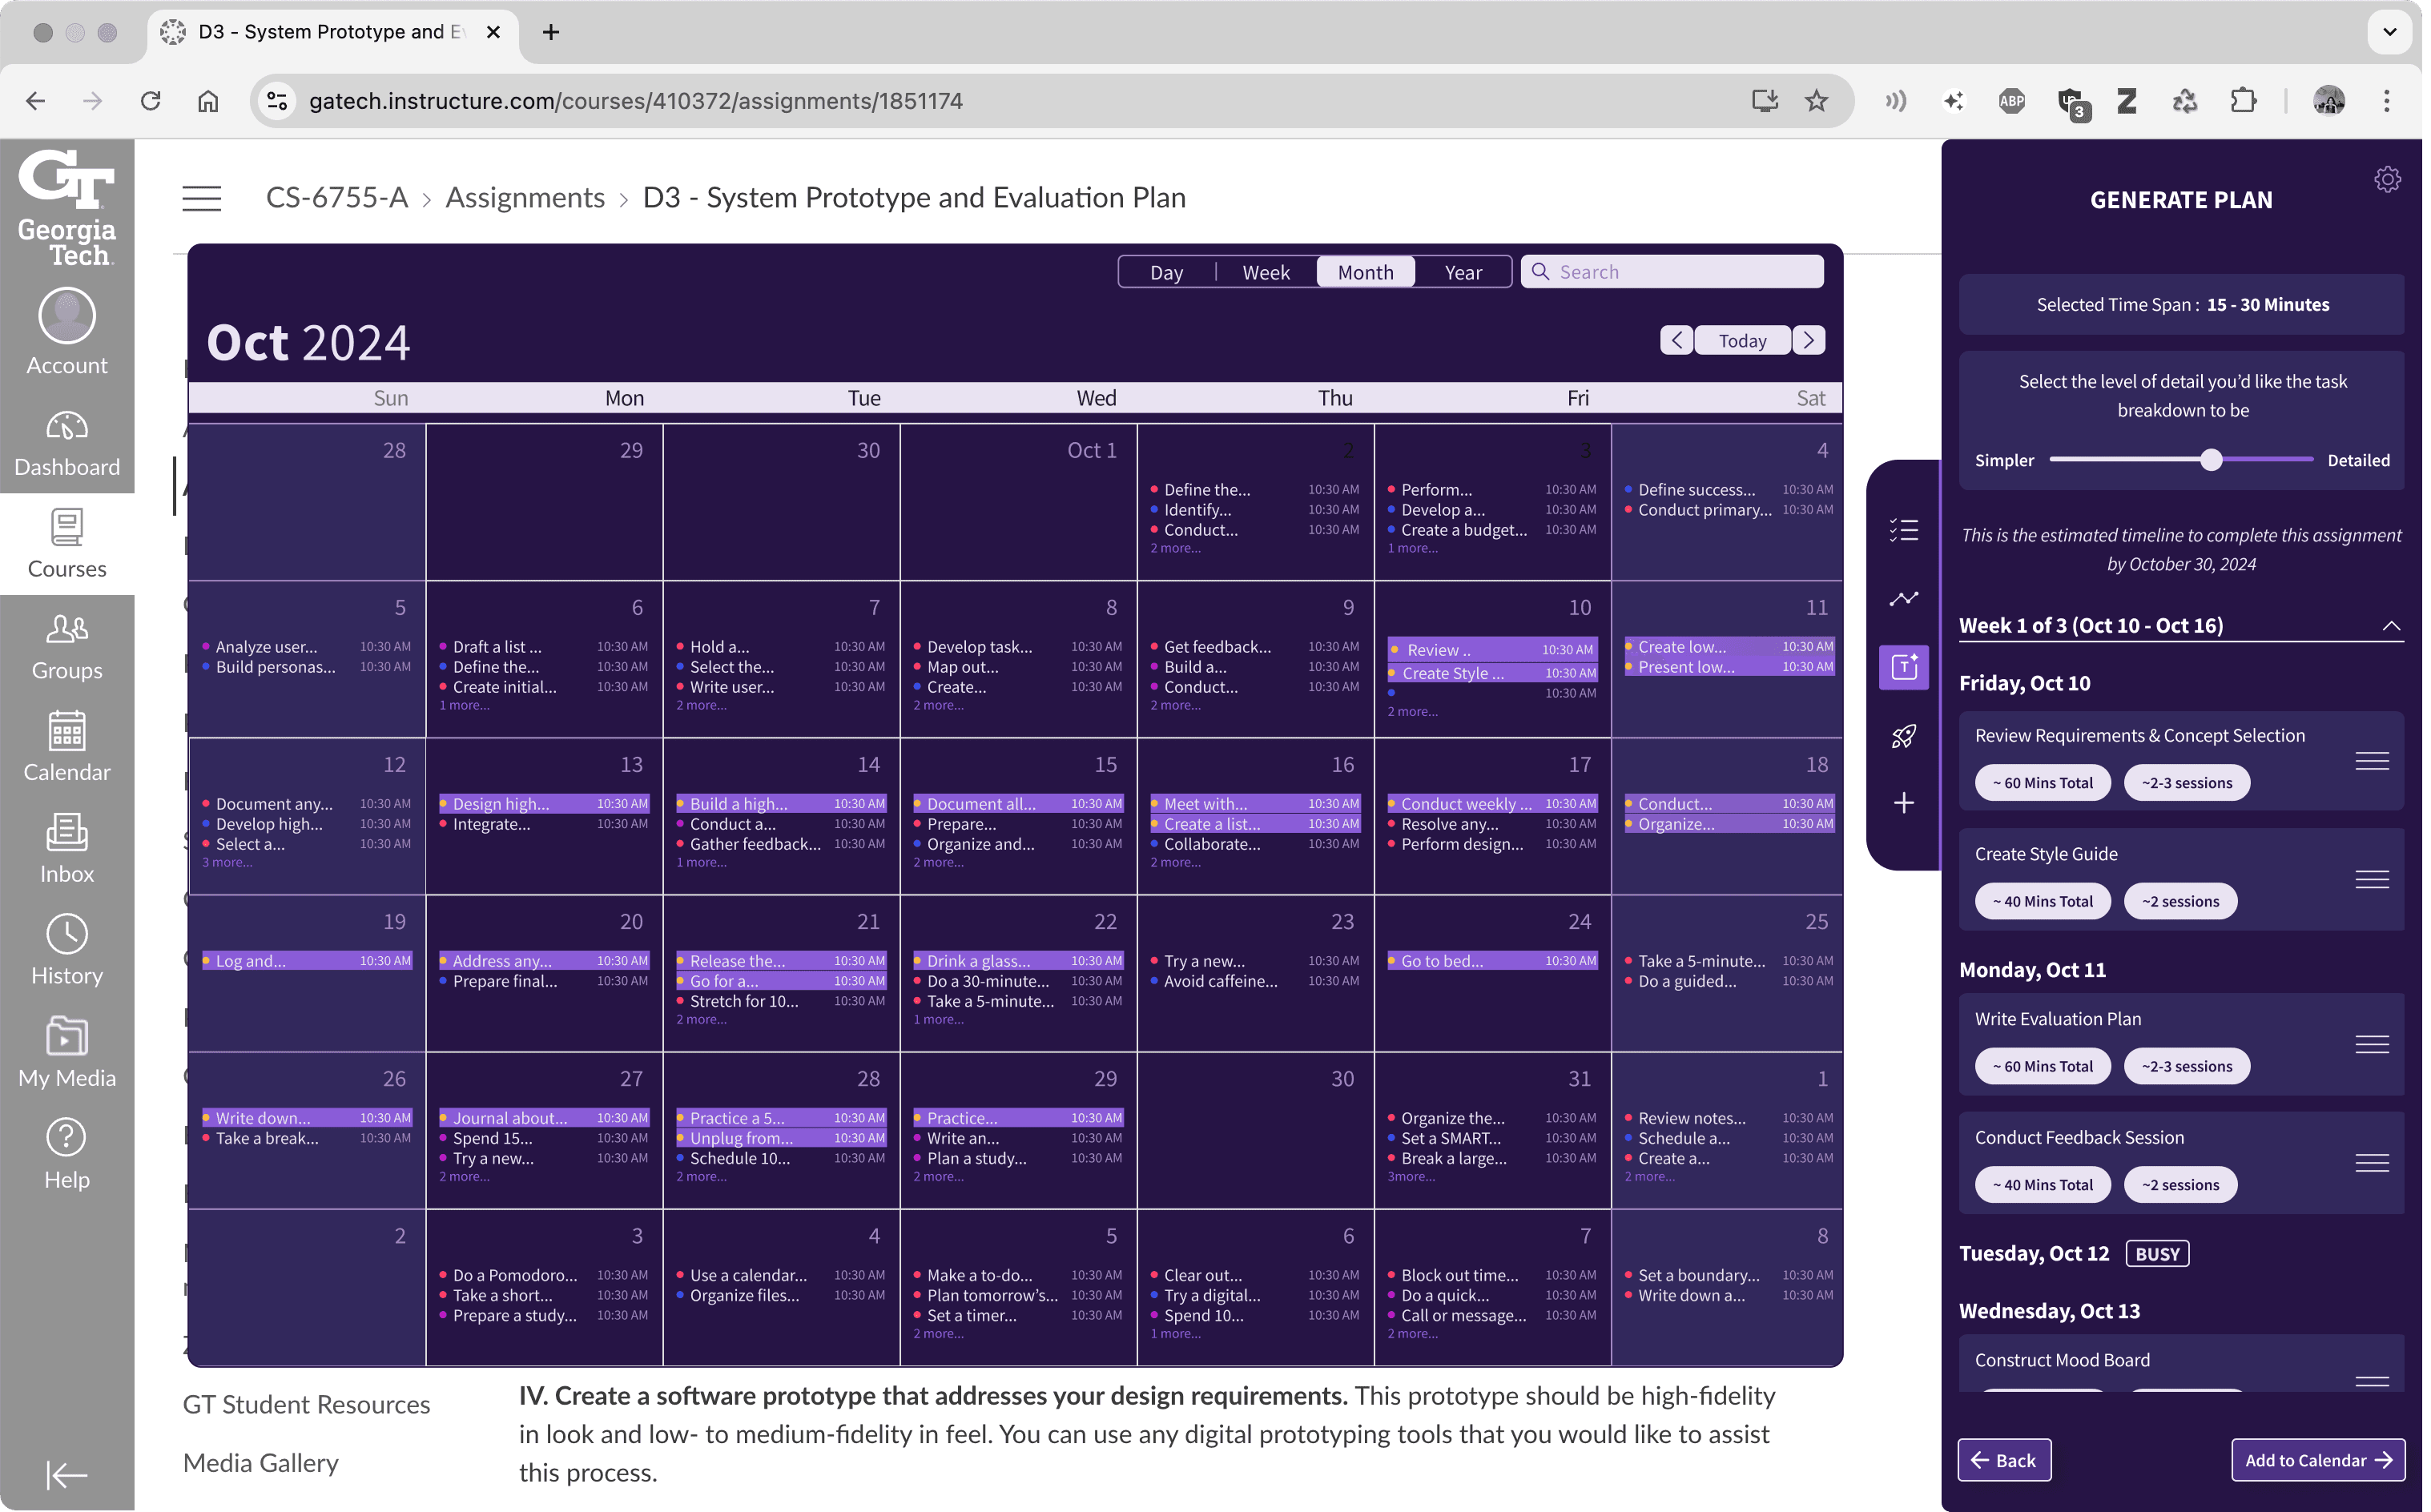This screenshot has height=1512, width=2431.
Task: Open Assignments breadcrumb link
Action: coord(525,198)
